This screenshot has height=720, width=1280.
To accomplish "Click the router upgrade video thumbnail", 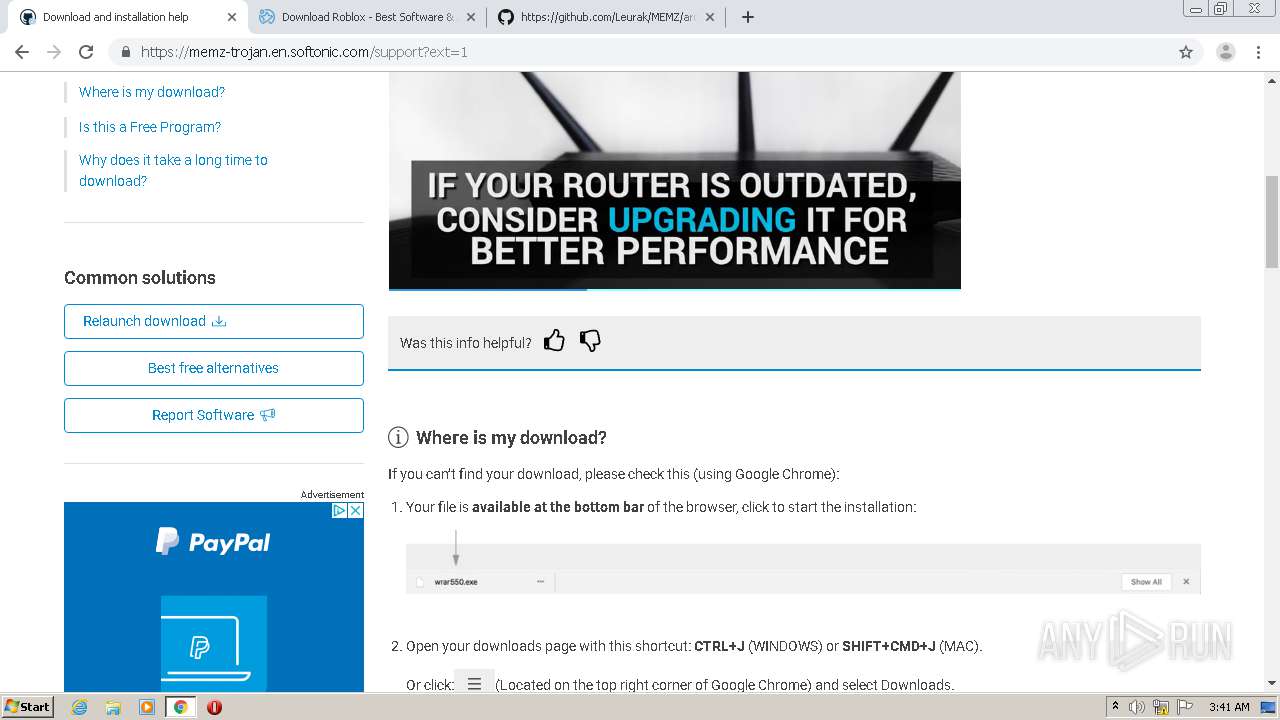I will 675,180.
